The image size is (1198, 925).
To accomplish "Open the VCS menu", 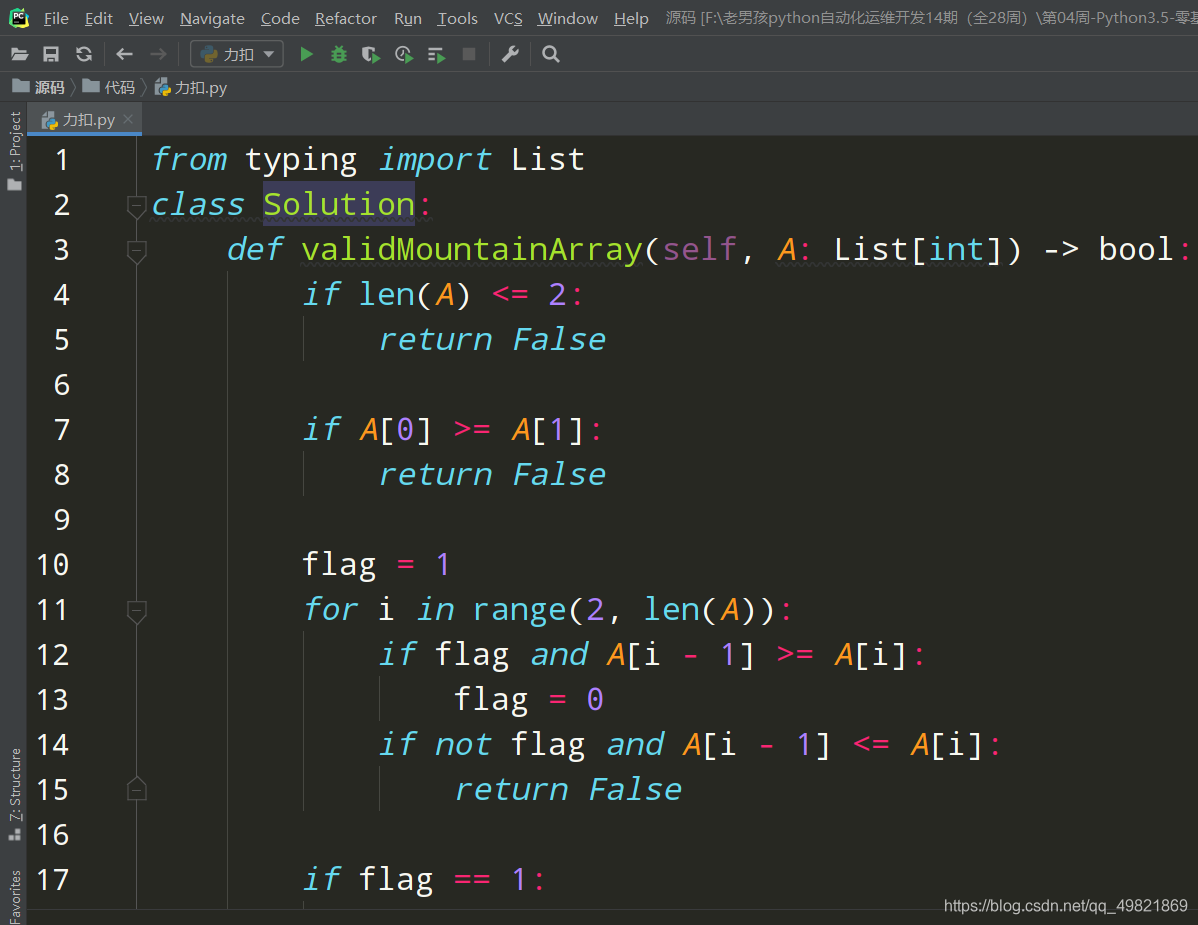I will (507, 18).
